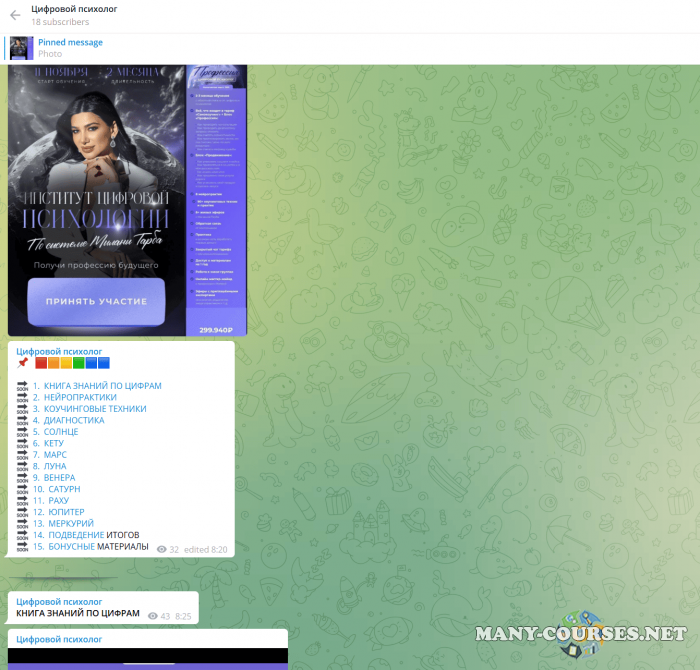Screen dimensions: 700x670
Task: Click the 'edited 8:20' timestamp
Action: click(x=206, y=549)
